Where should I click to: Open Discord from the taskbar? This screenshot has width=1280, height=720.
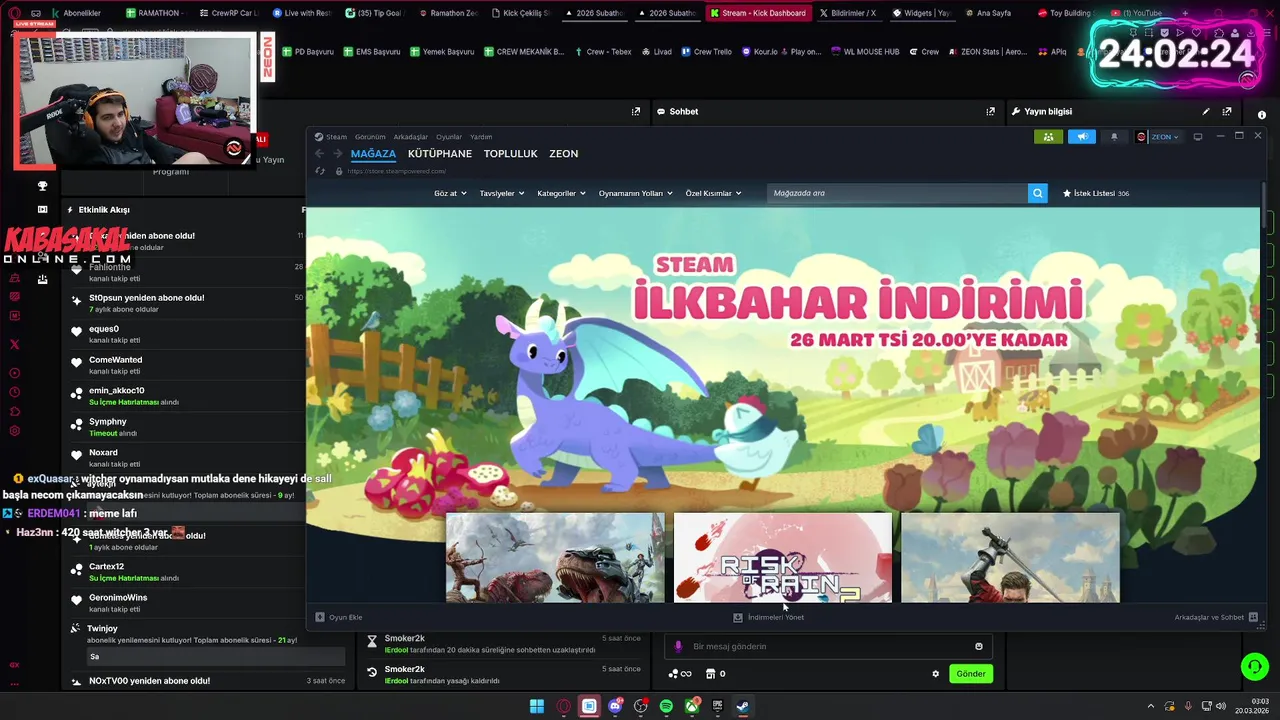(615, 707)
